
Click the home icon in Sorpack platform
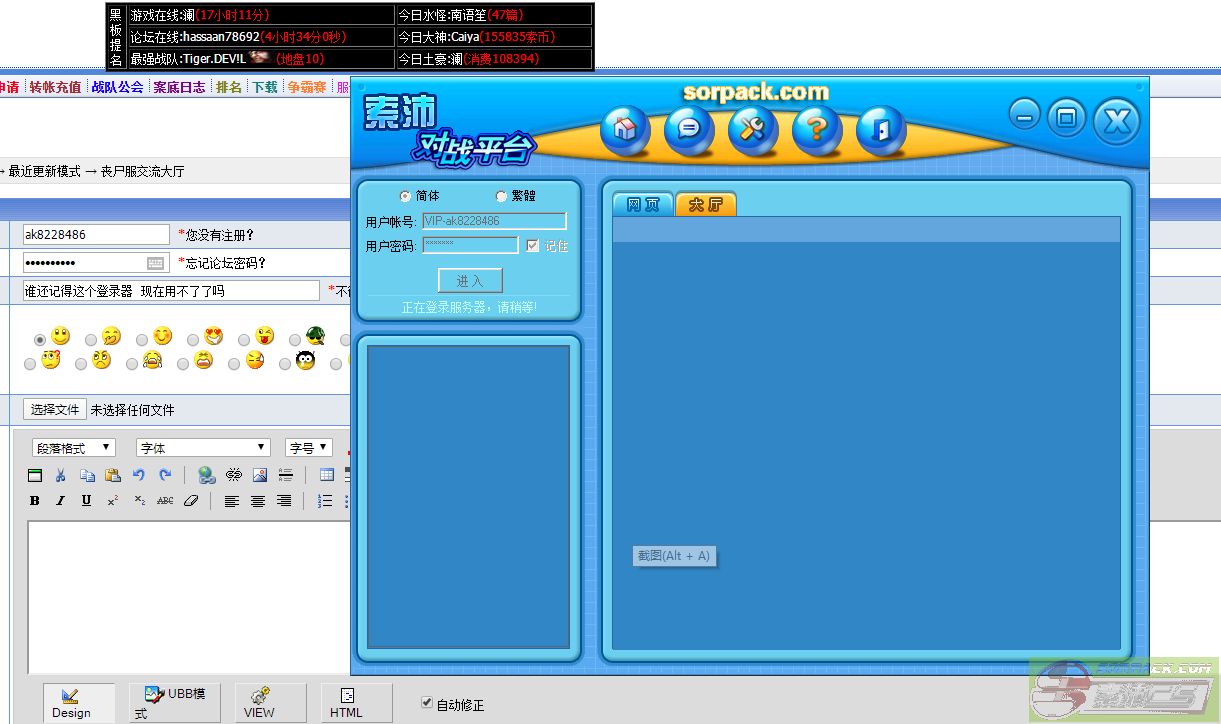625,129
